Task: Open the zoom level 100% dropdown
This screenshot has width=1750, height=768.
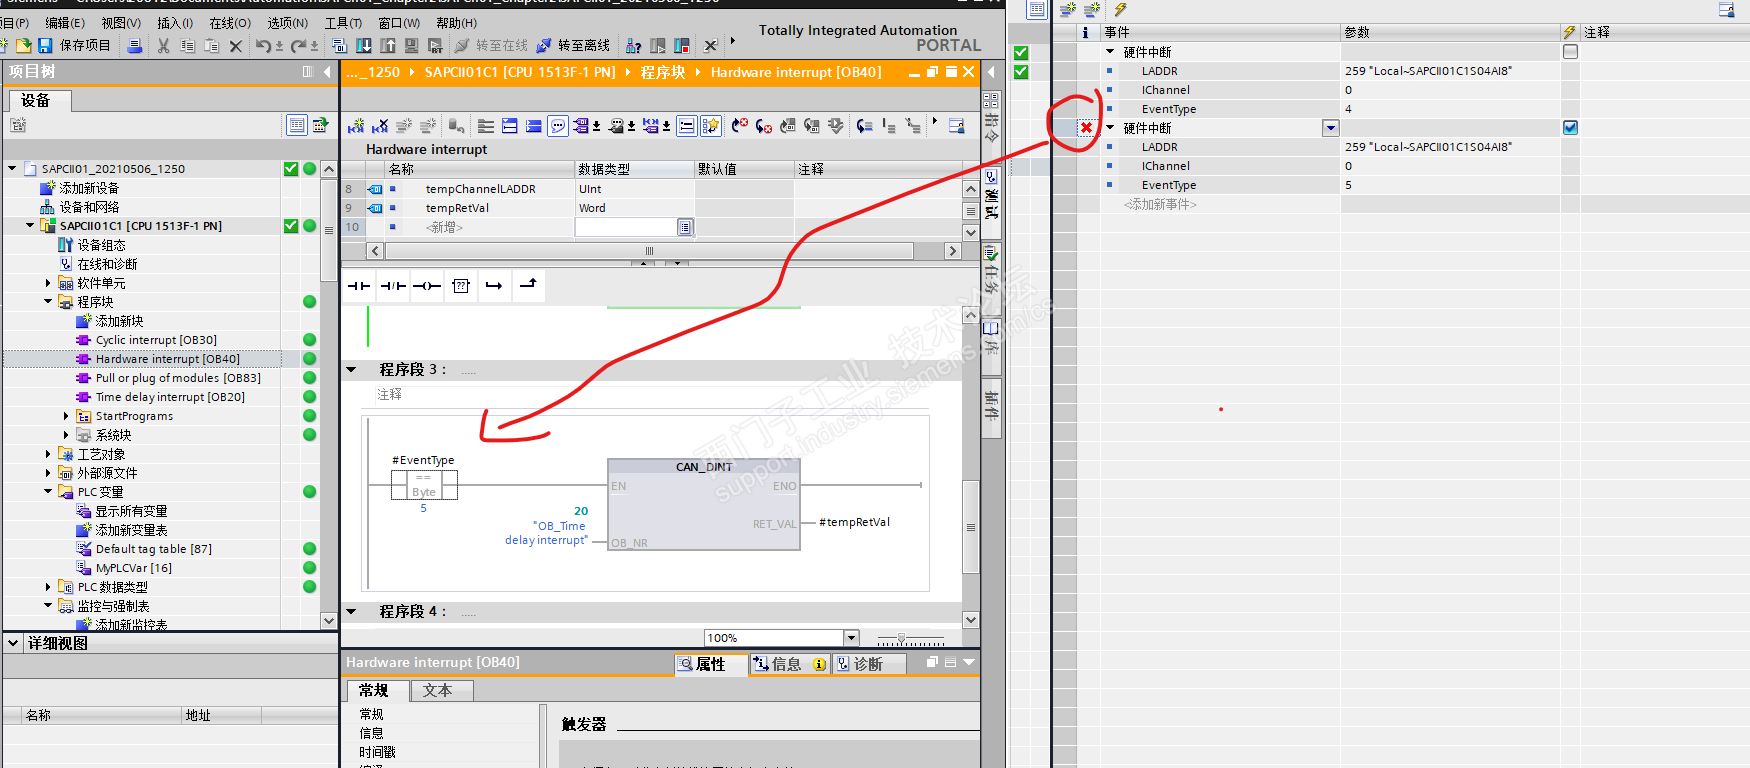Action: coord(851,638)
